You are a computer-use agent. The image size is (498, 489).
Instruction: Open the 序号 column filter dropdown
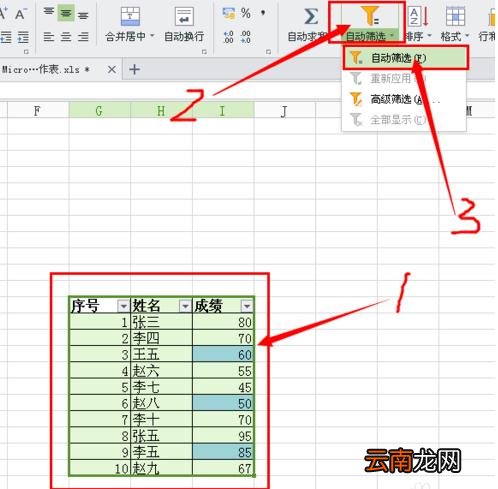coord(123,305)
